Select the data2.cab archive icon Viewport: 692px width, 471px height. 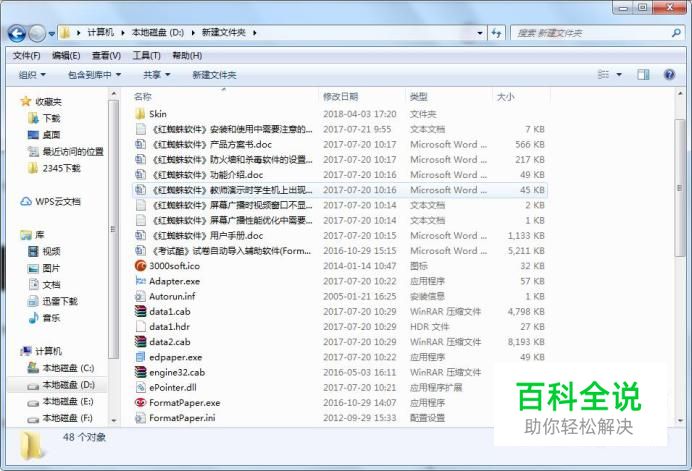140,342
